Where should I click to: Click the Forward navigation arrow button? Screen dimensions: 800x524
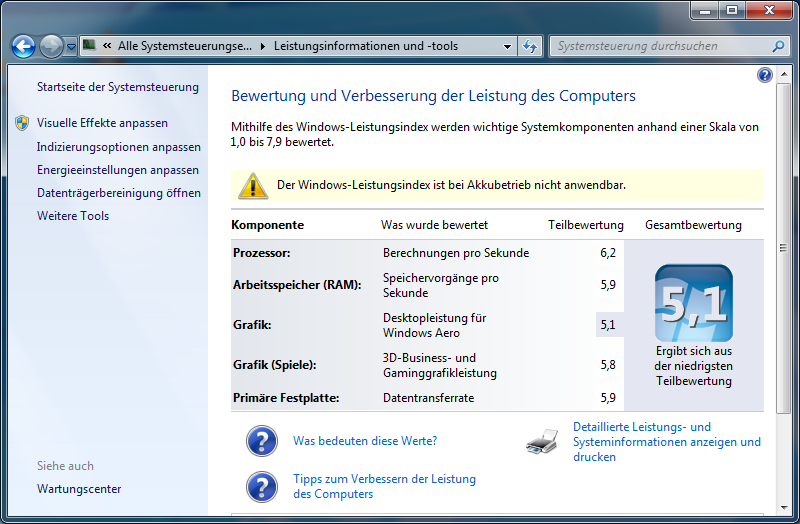coord(51,46)
